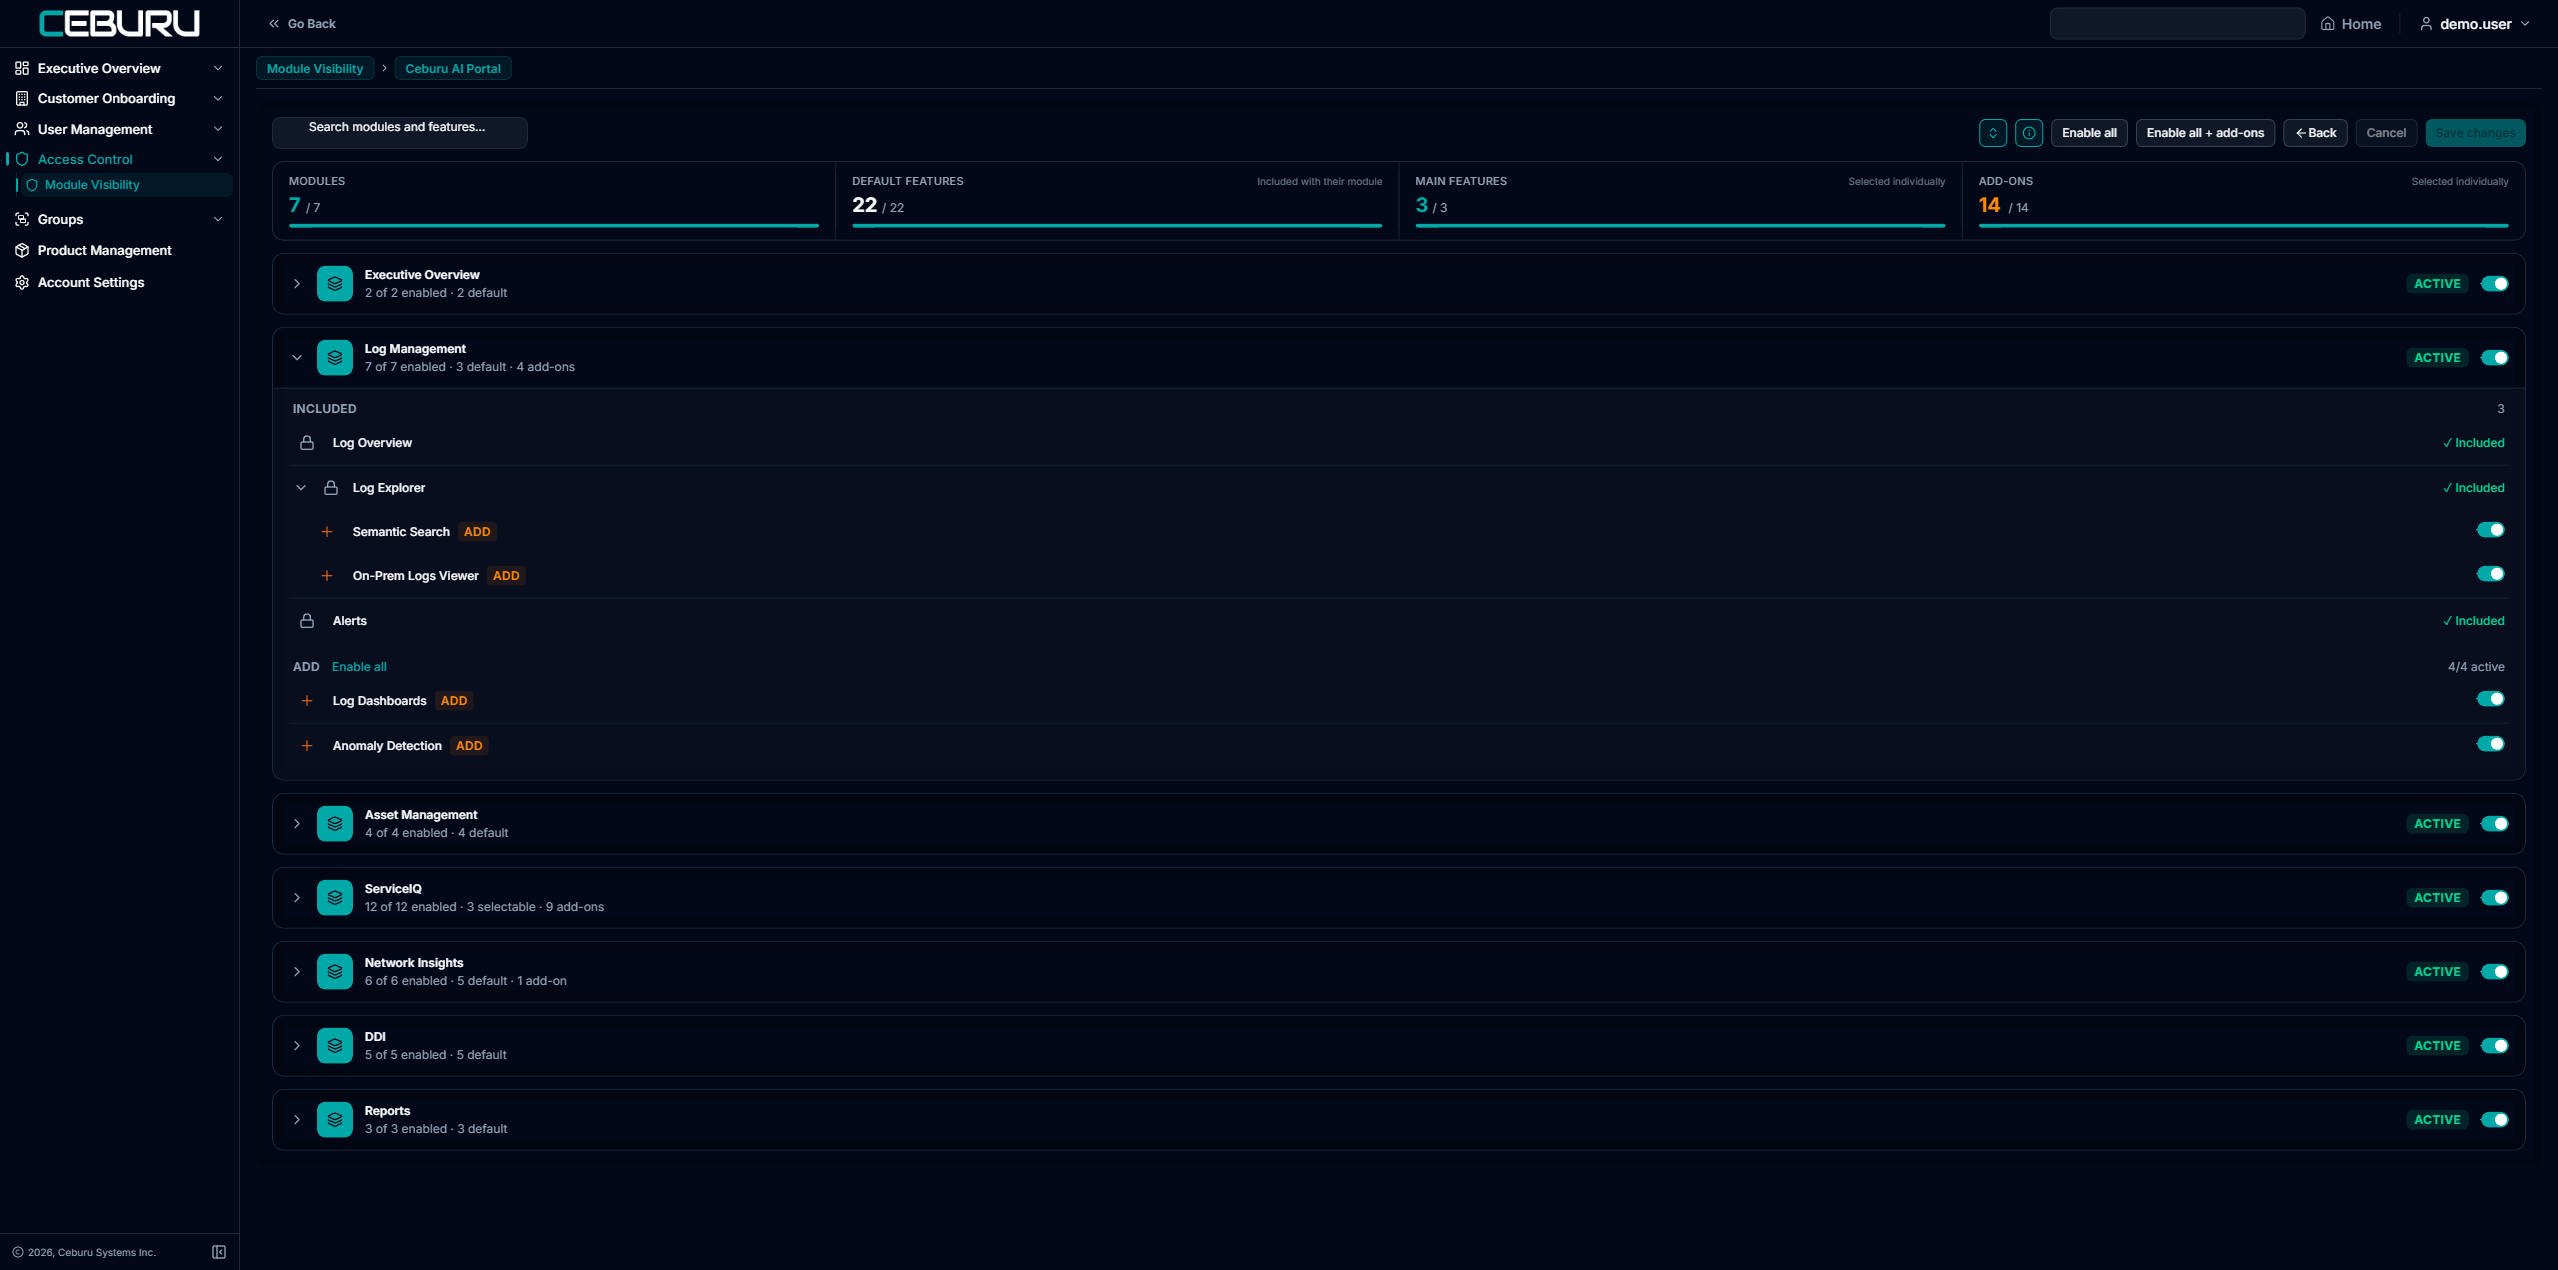The width and height of the screenshot is (2558, 1270).
Task: Click the Account Settings gear icon
Action: point(22,282)
